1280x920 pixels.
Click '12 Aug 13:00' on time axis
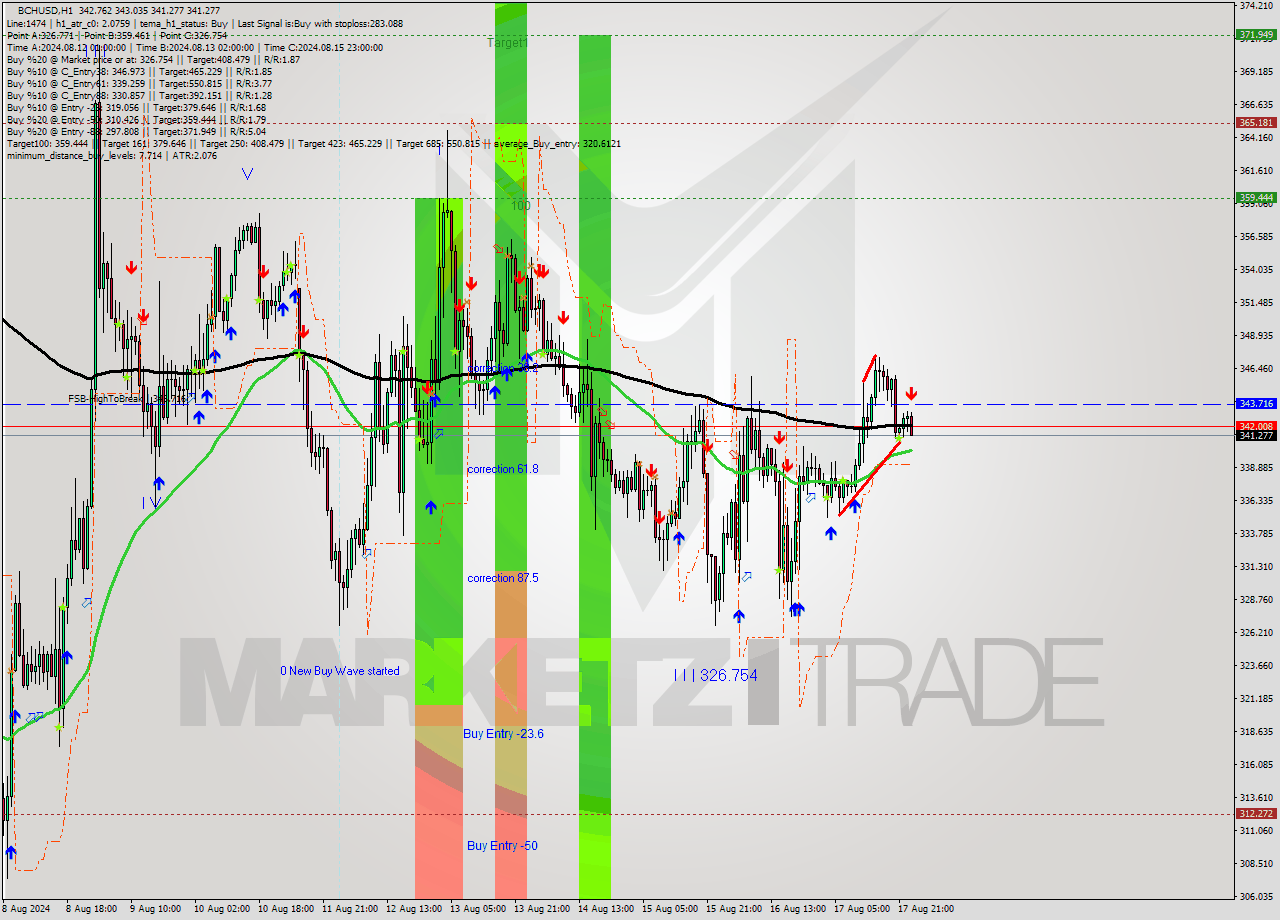[414, 909]
